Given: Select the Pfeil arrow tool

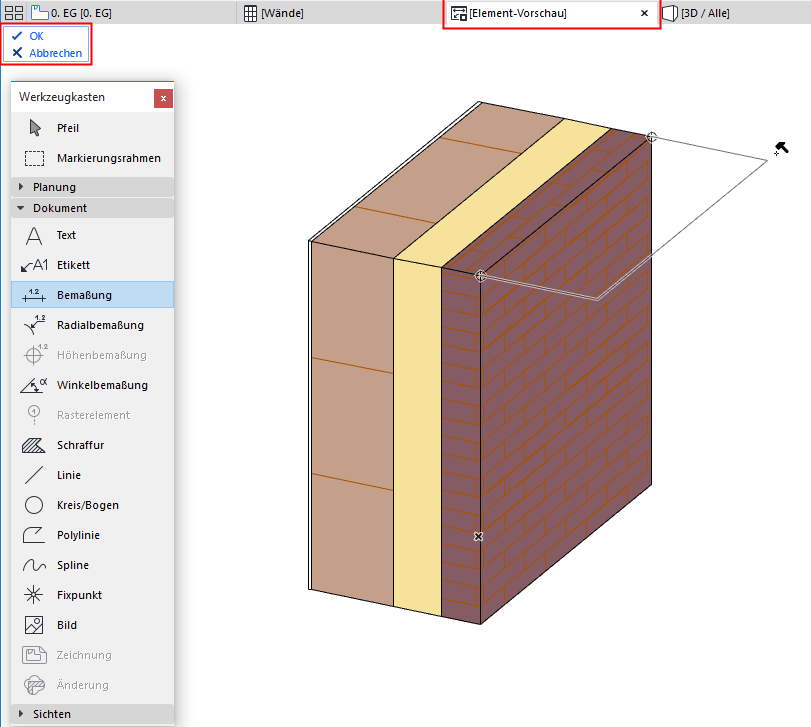Looking at the screenshot, I should [x=92, y=128].
